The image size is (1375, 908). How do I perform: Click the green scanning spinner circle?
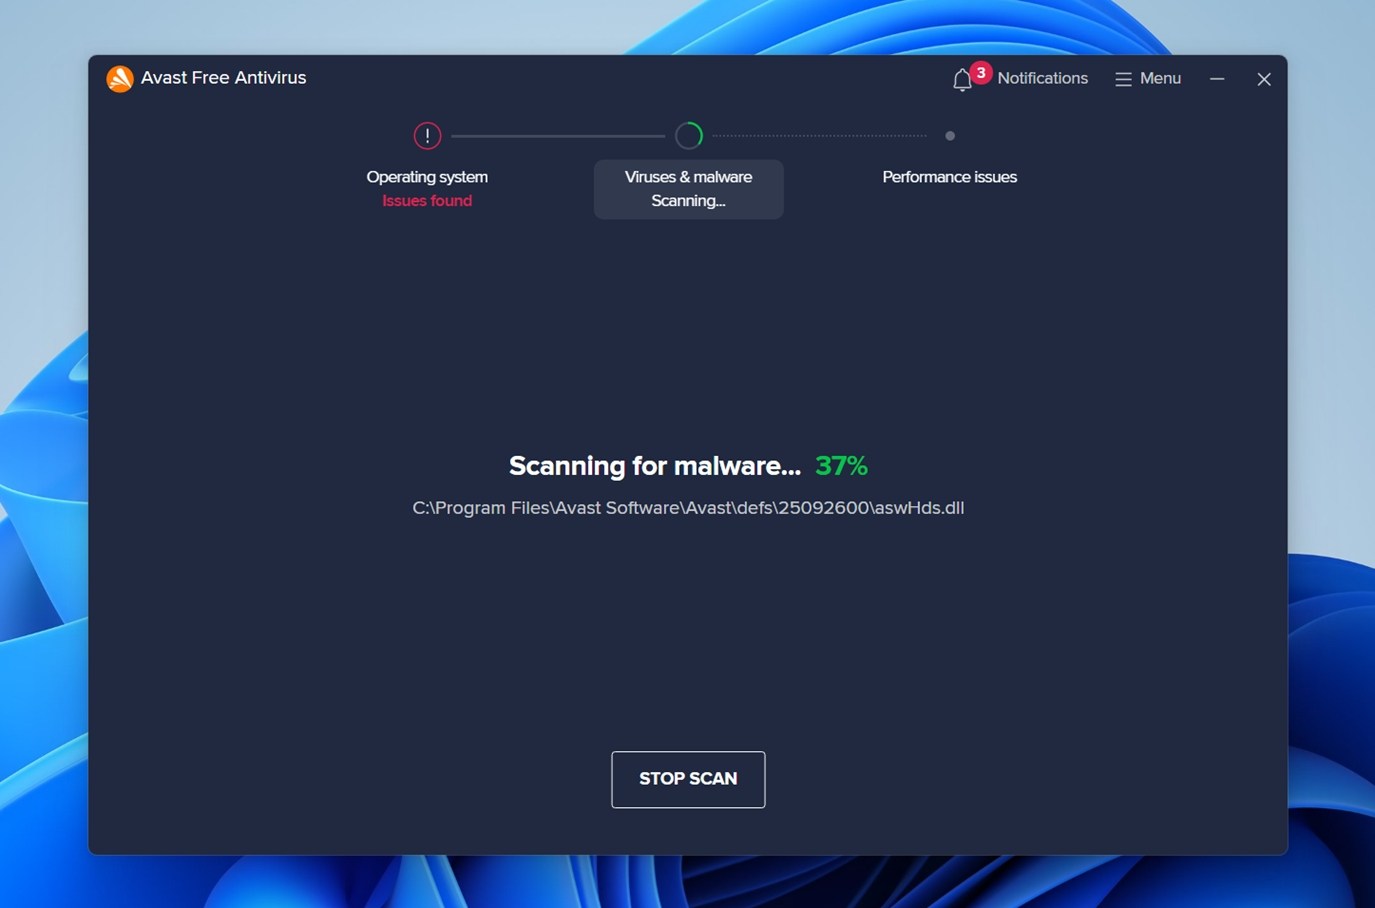[688, 135]
